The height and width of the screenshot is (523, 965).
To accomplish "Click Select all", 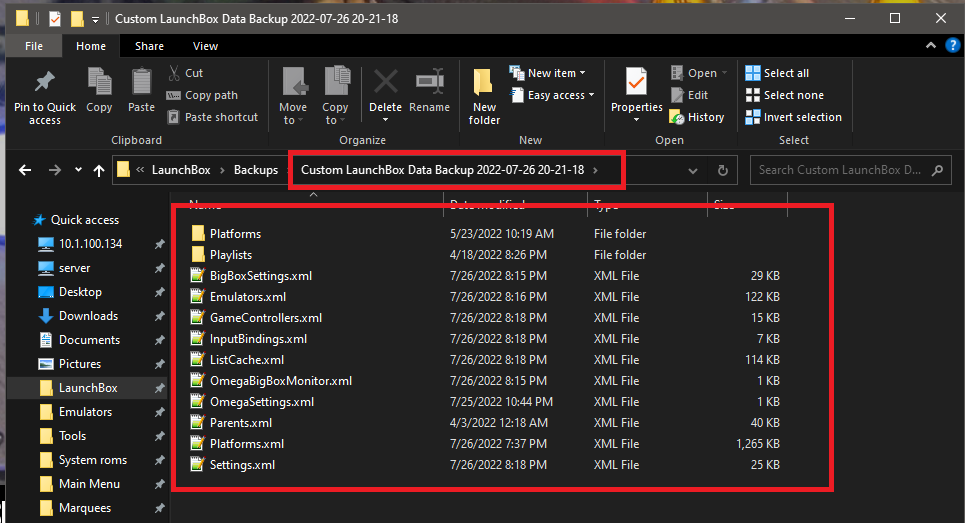I will (x=777, y=73).
